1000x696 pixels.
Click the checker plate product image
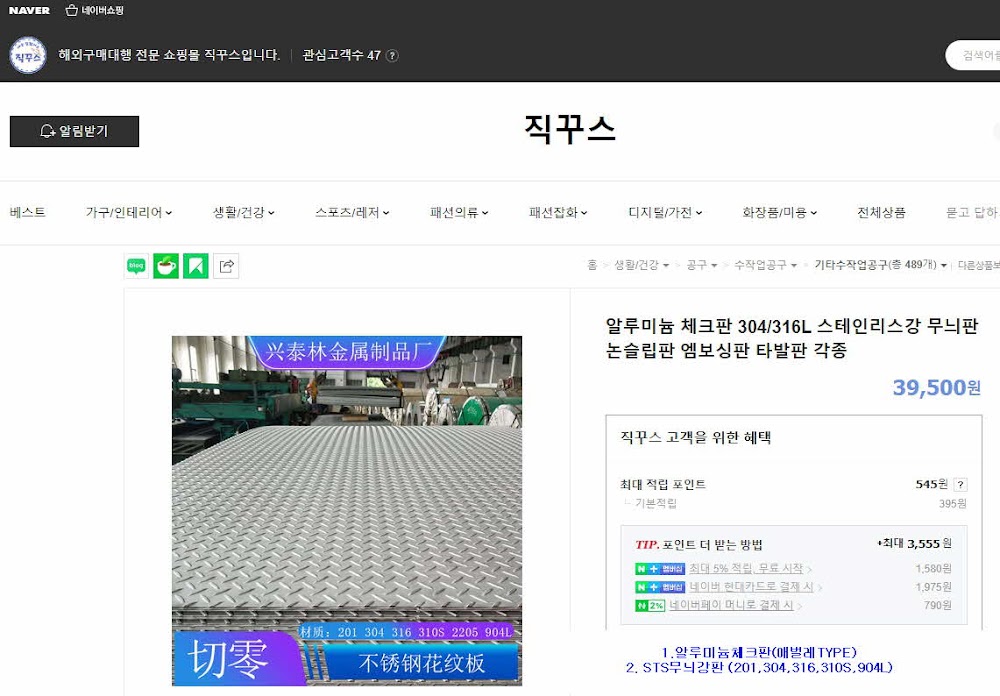[347, 510]
